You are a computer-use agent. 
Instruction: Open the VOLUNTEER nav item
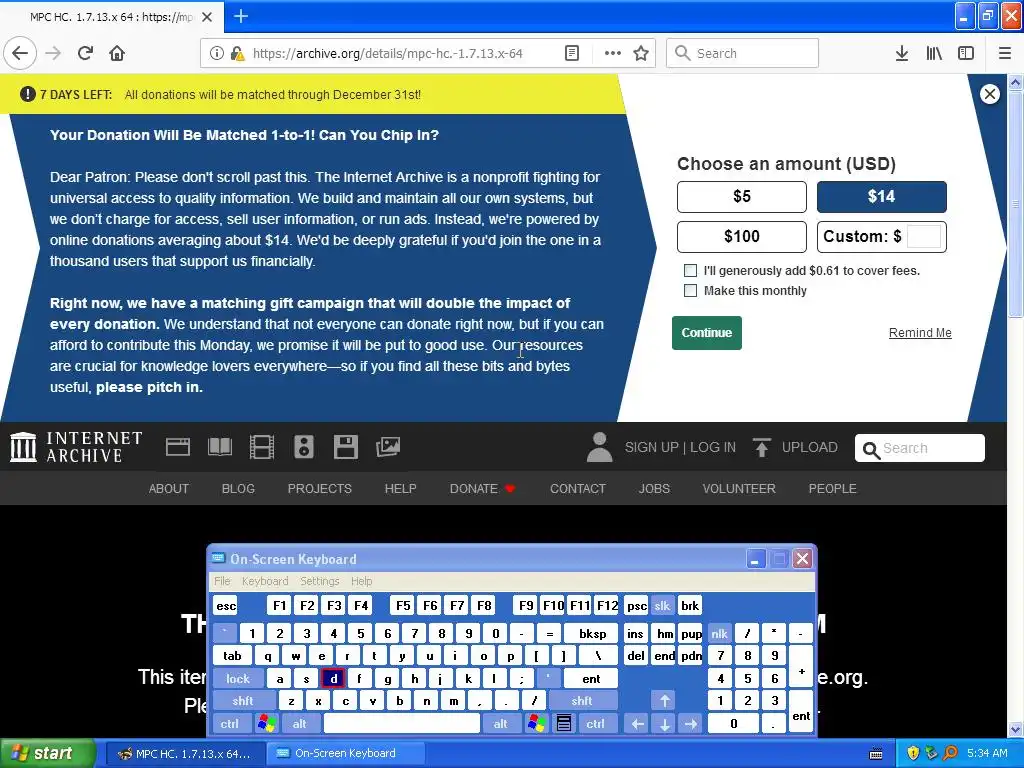click(x=739, y=488)
